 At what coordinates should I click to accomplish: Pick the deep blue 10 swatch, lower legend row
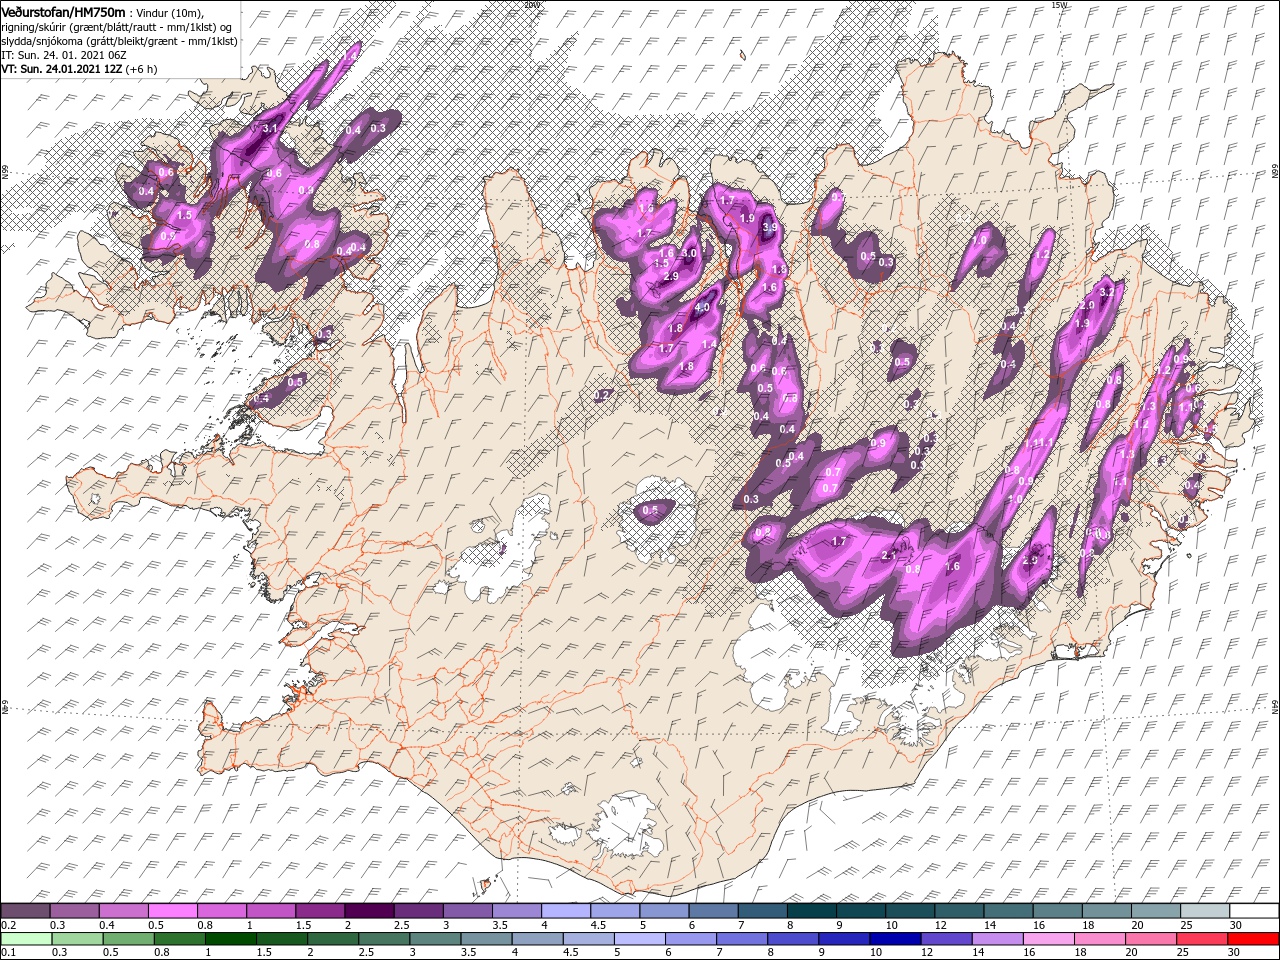[895, 938]
